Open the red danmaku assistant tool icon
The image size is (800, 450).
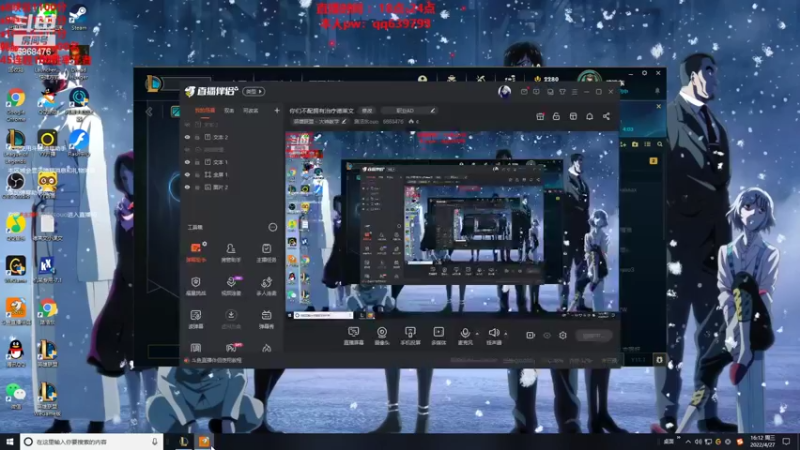tap(196, 248)
